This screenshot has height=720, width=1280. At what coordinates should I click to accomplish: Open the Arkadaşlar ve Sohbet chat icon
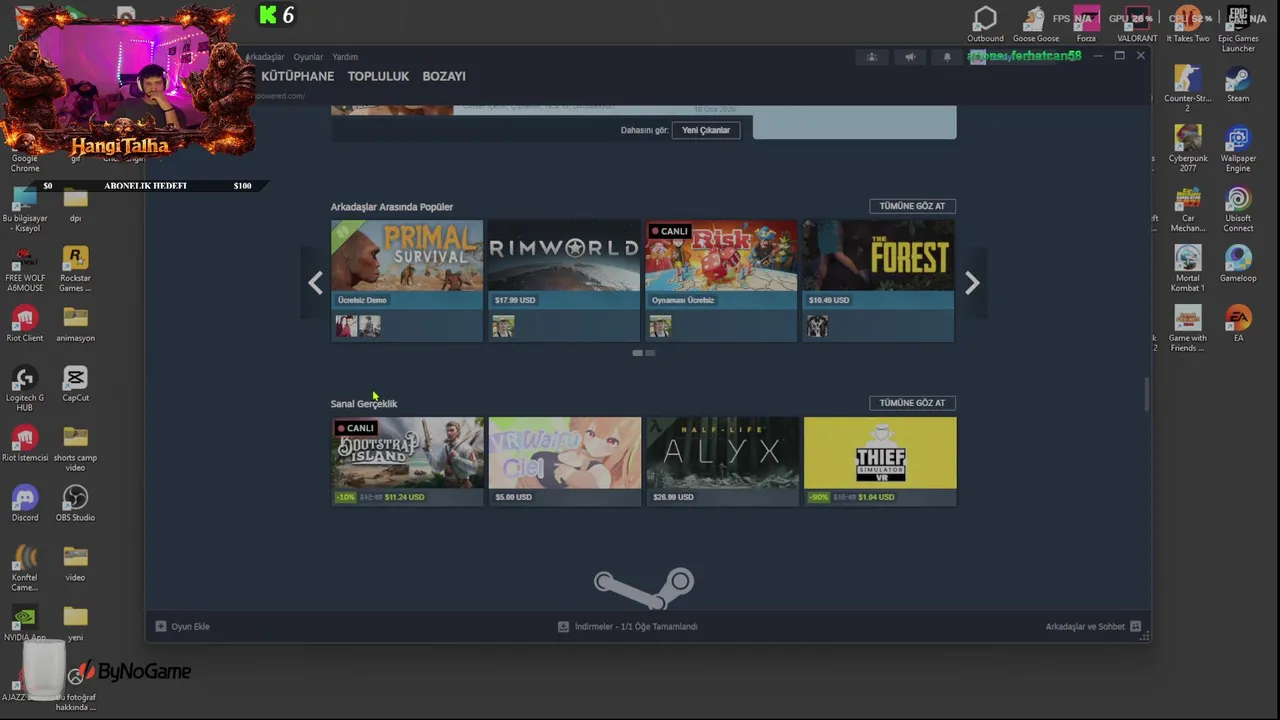[1135, 626]
